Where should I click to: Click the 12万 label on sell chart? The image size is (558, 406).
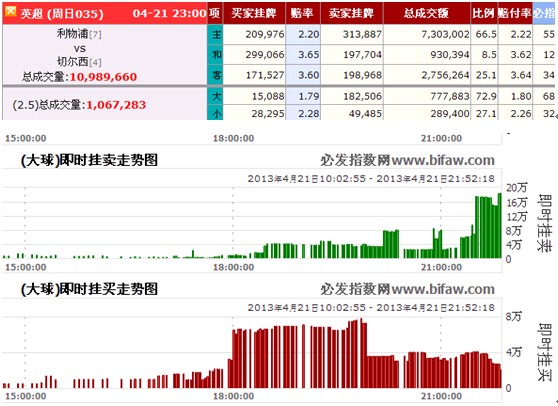click(x=517, y=217)
